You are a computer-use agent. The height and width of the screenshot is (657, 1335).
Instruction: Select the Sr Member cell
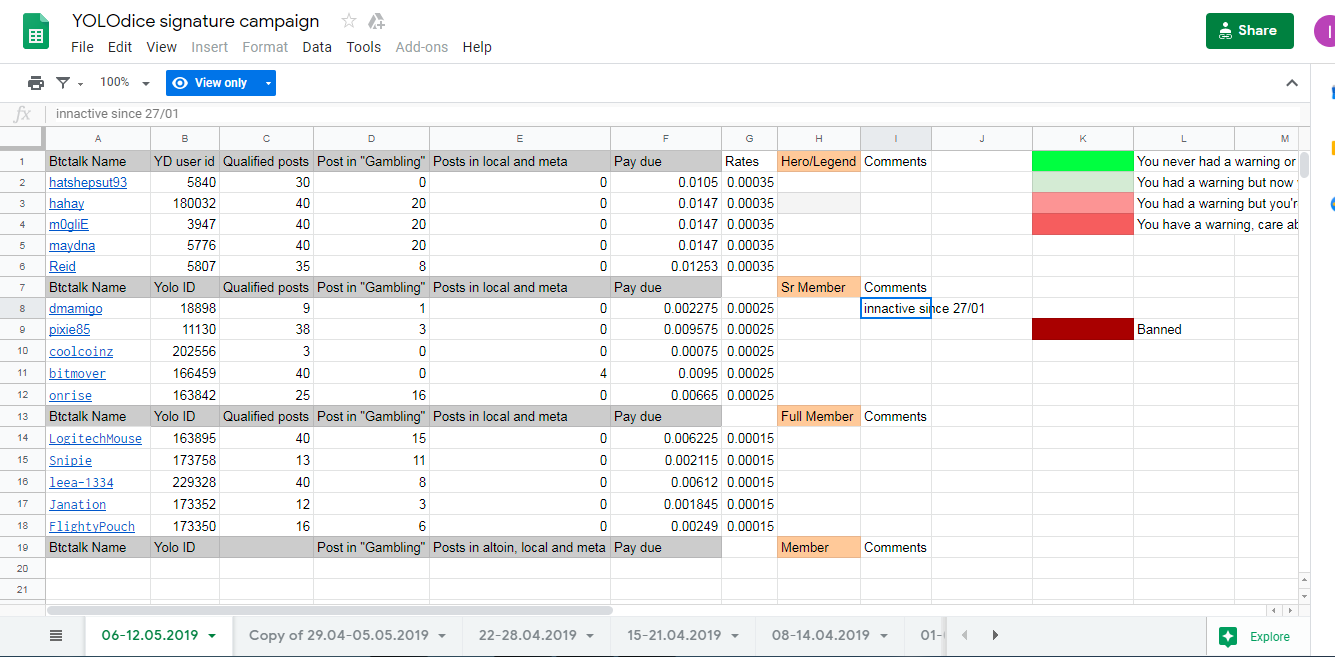pos(819,287)
